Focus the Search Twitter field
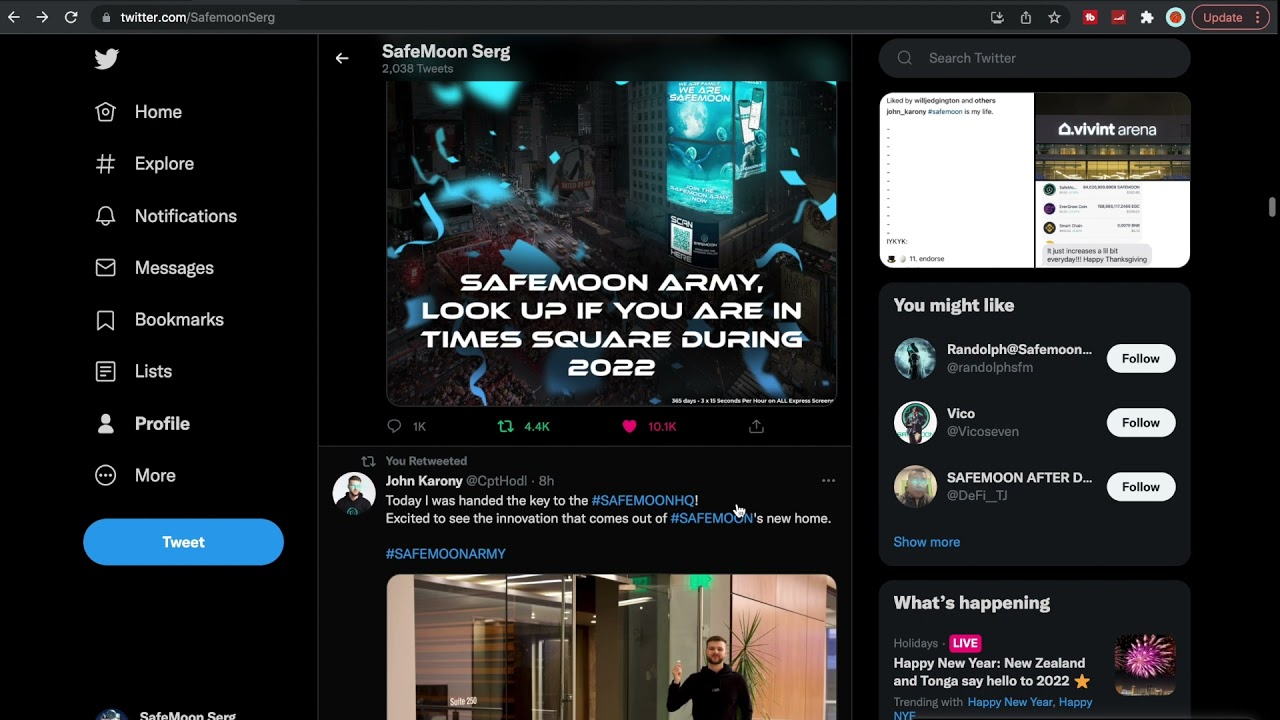The height and width of the screenshot is (720, 1280). point(1035,58)
